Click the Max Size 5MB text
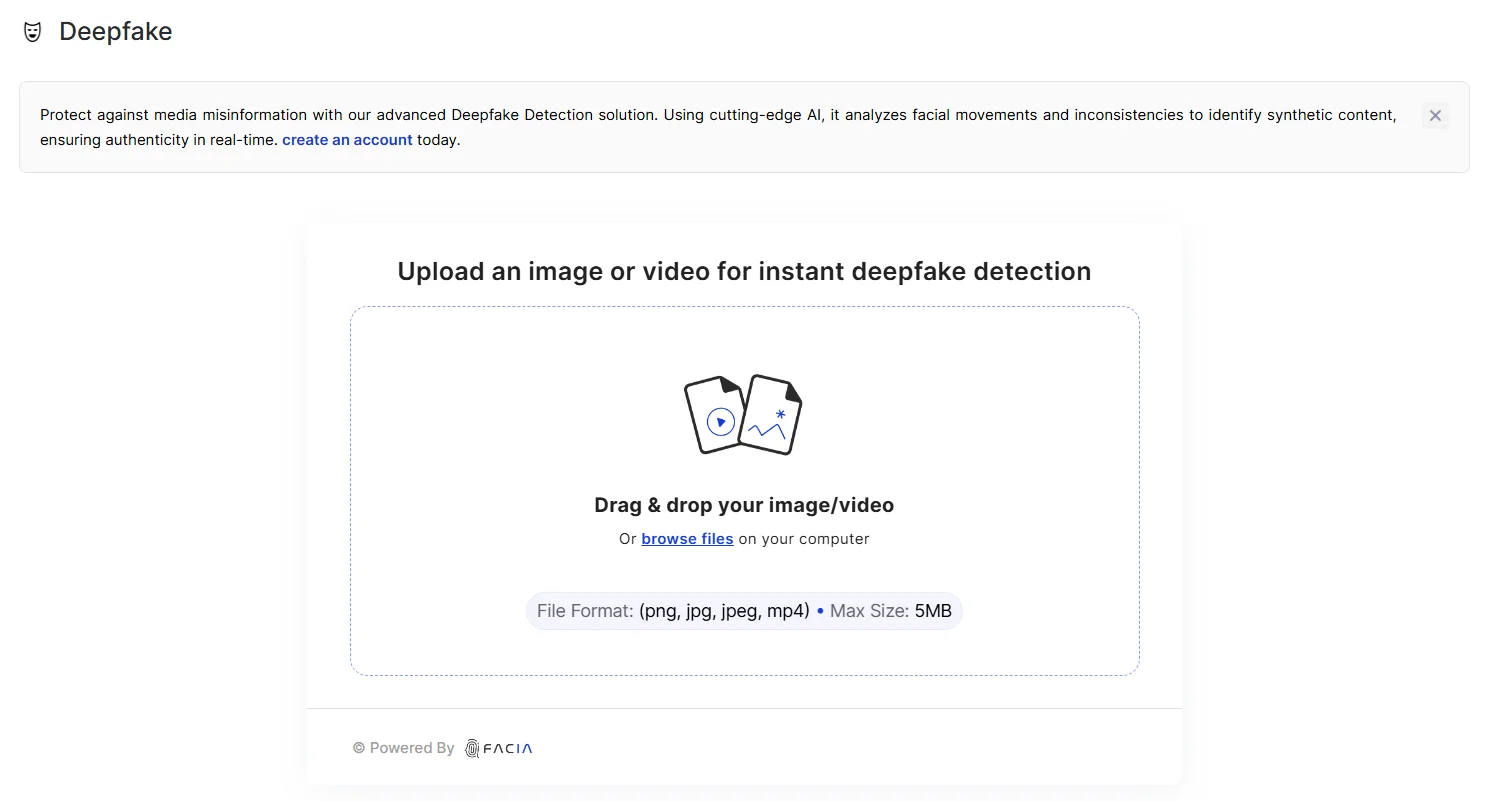This screenshot has height=801, width=1498. 889,610
